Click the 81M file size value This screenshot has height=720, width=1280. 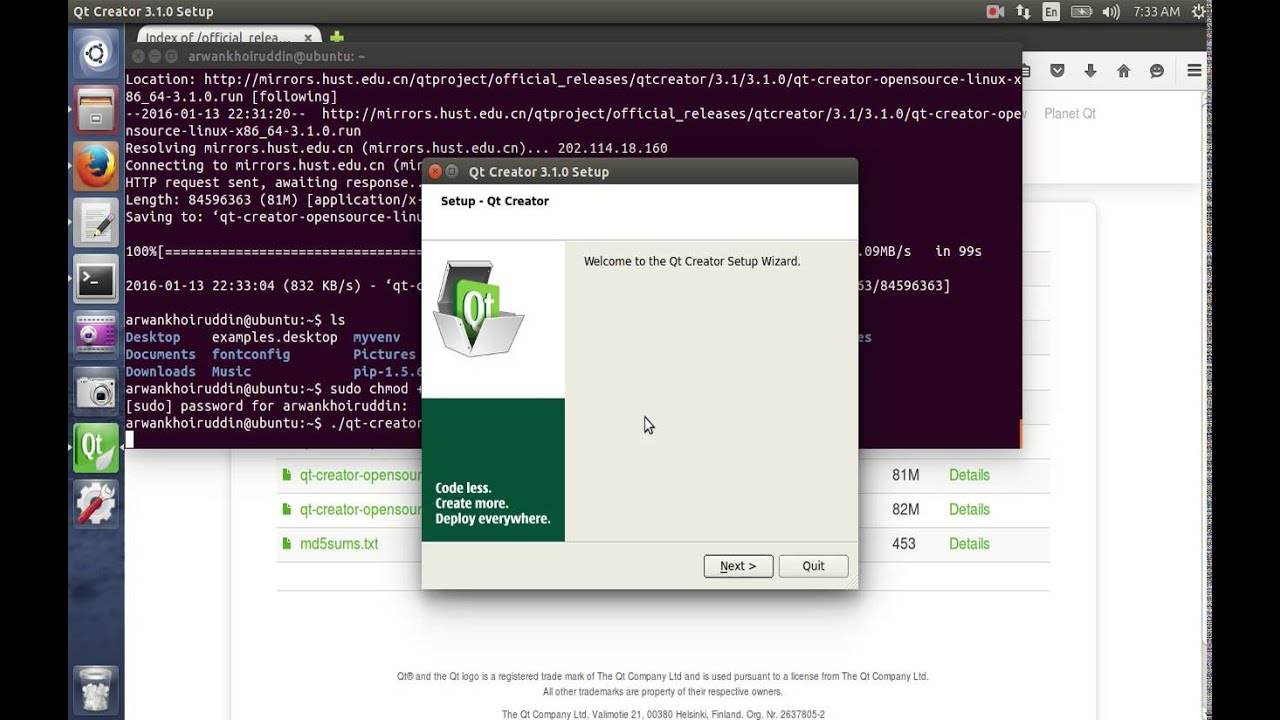tap(906, 475)
